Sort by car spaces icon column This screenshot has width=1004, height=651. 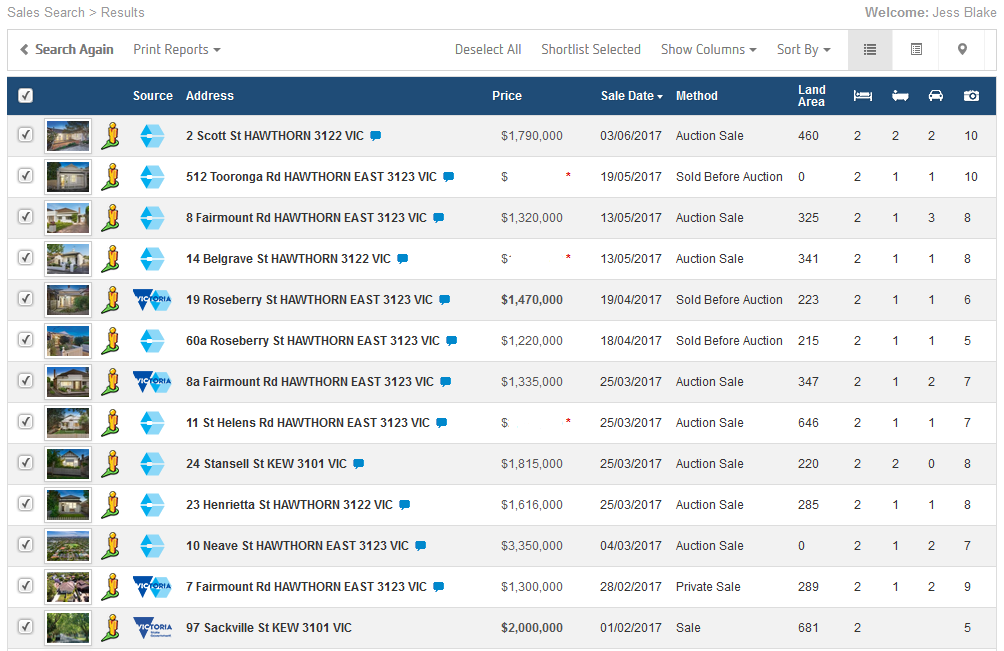935,96
